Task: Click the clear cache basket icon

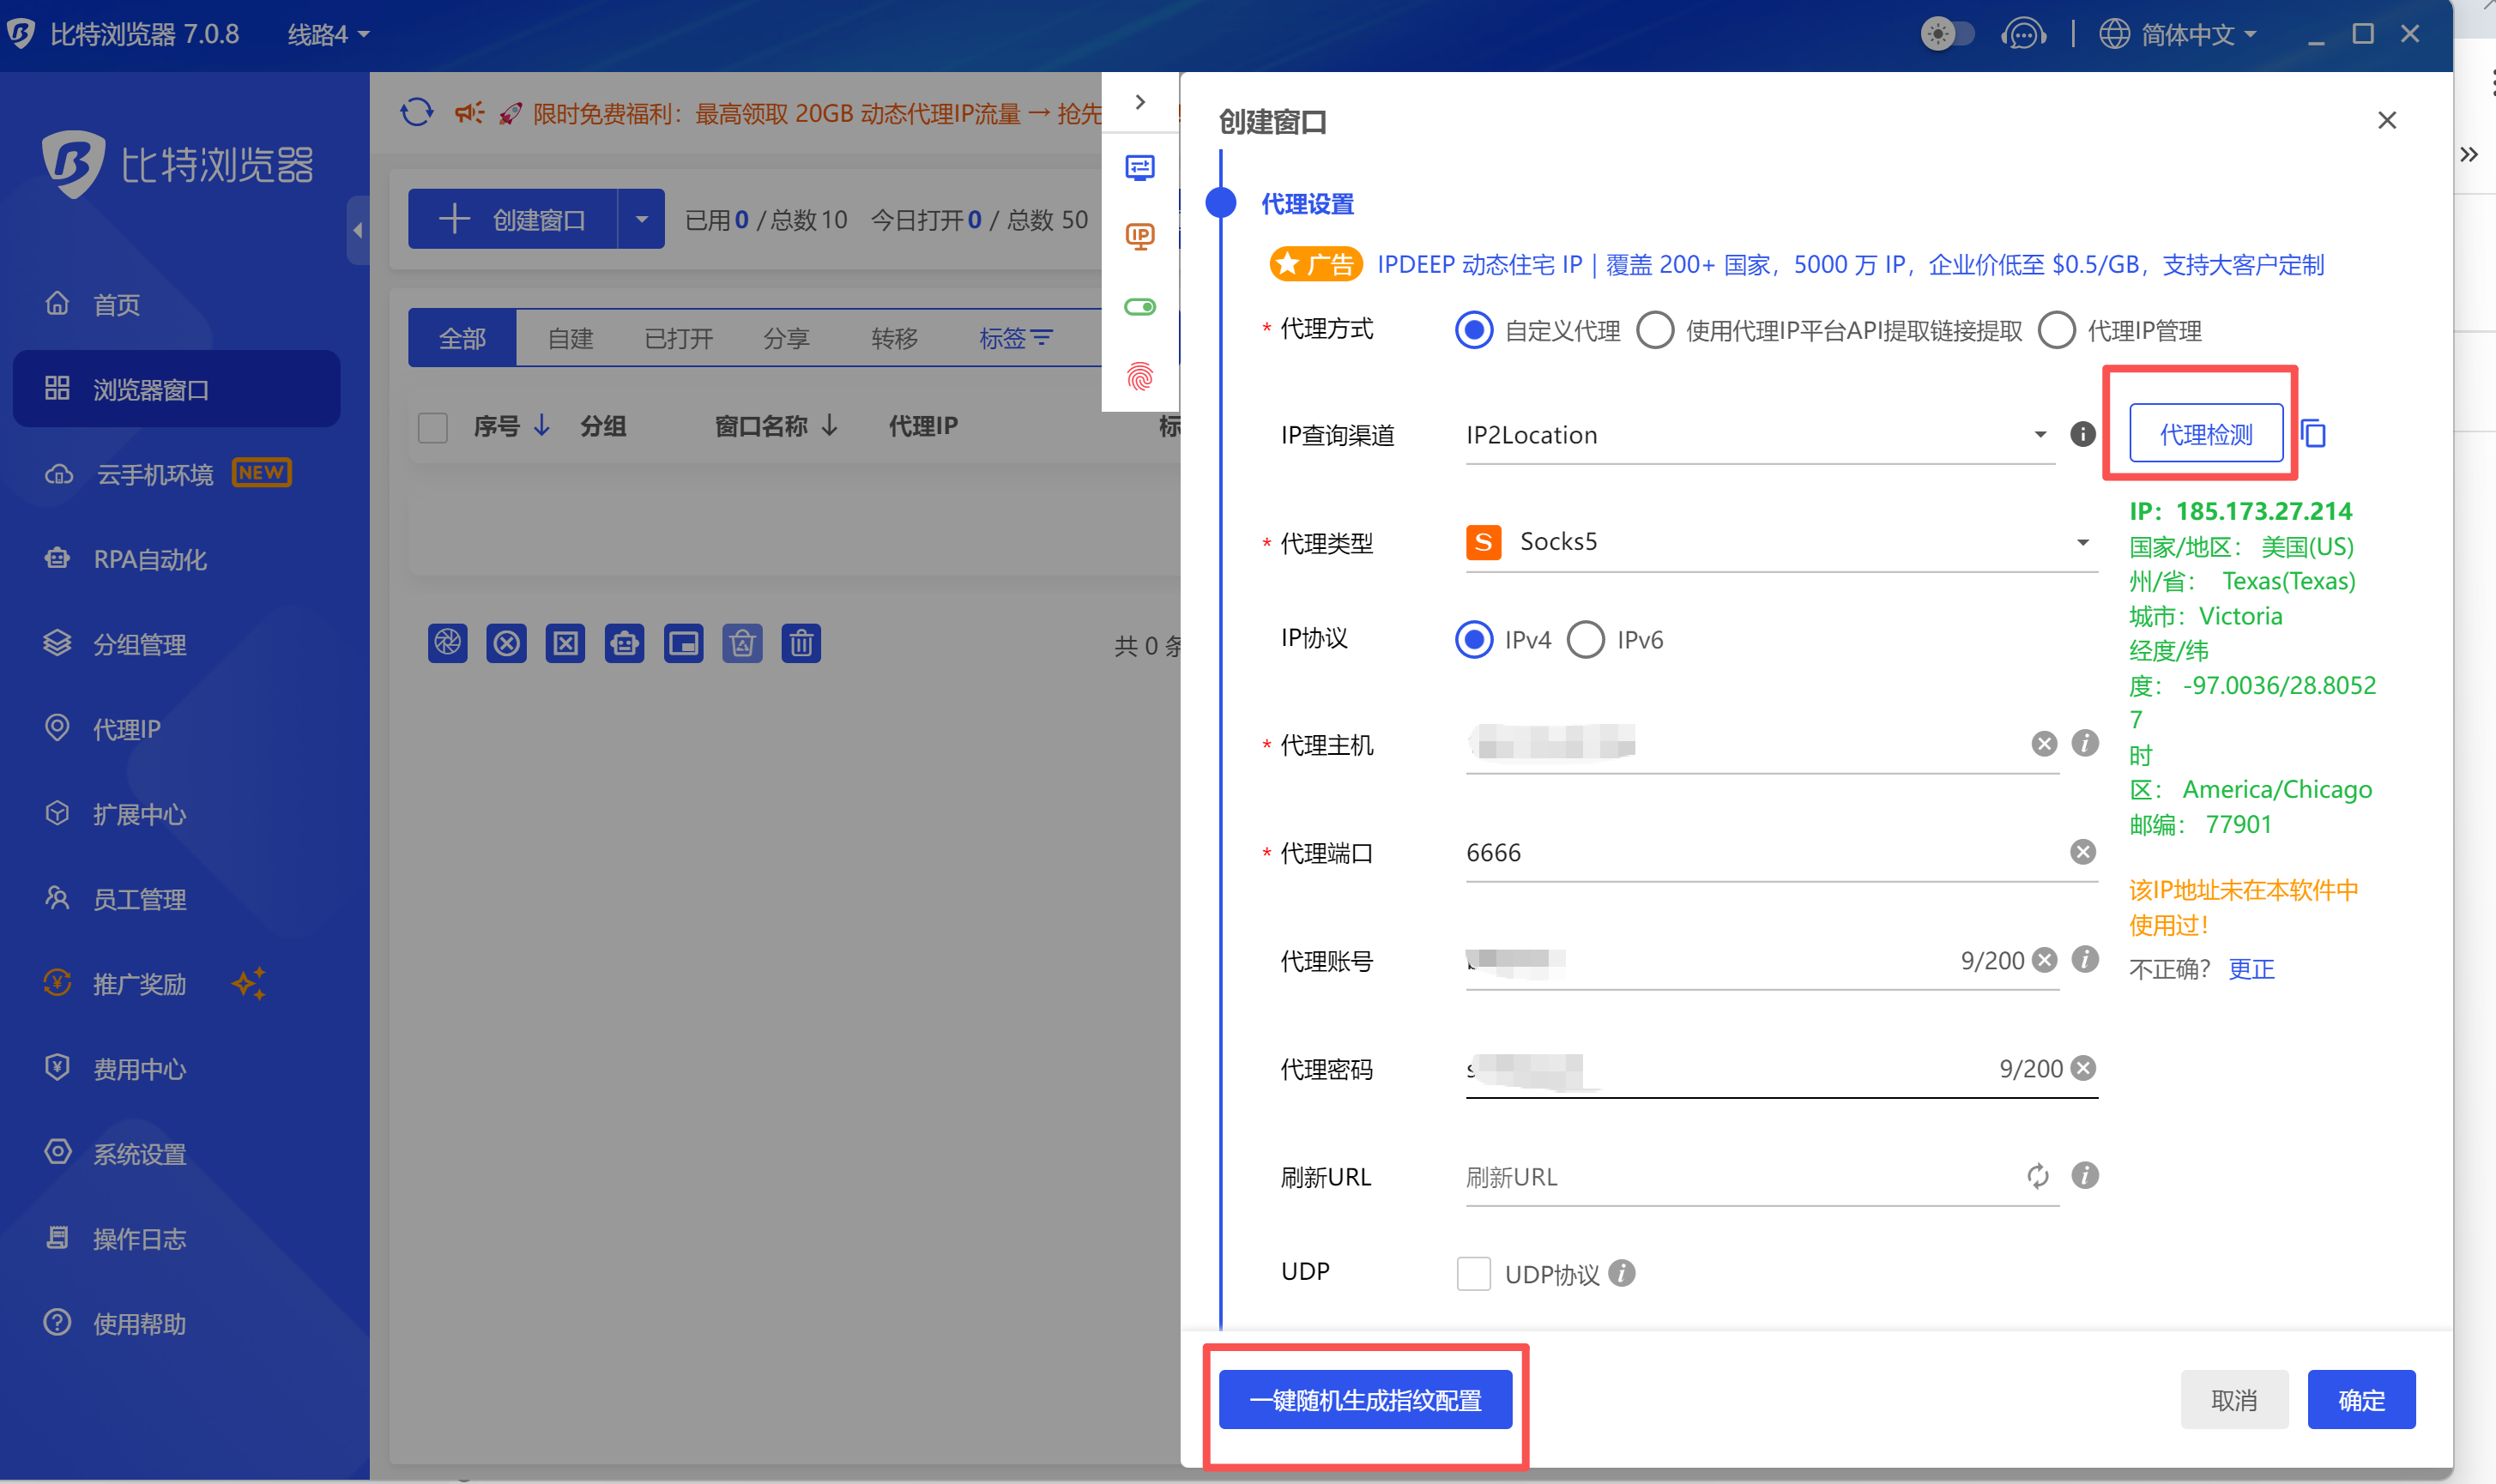Action: click(x=743, y=643)
